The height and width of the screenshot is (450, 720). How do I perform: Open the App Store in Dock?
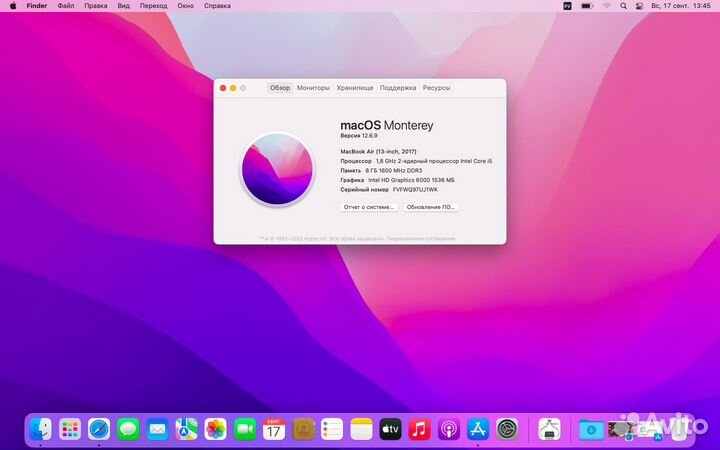[x=478, y=429]
